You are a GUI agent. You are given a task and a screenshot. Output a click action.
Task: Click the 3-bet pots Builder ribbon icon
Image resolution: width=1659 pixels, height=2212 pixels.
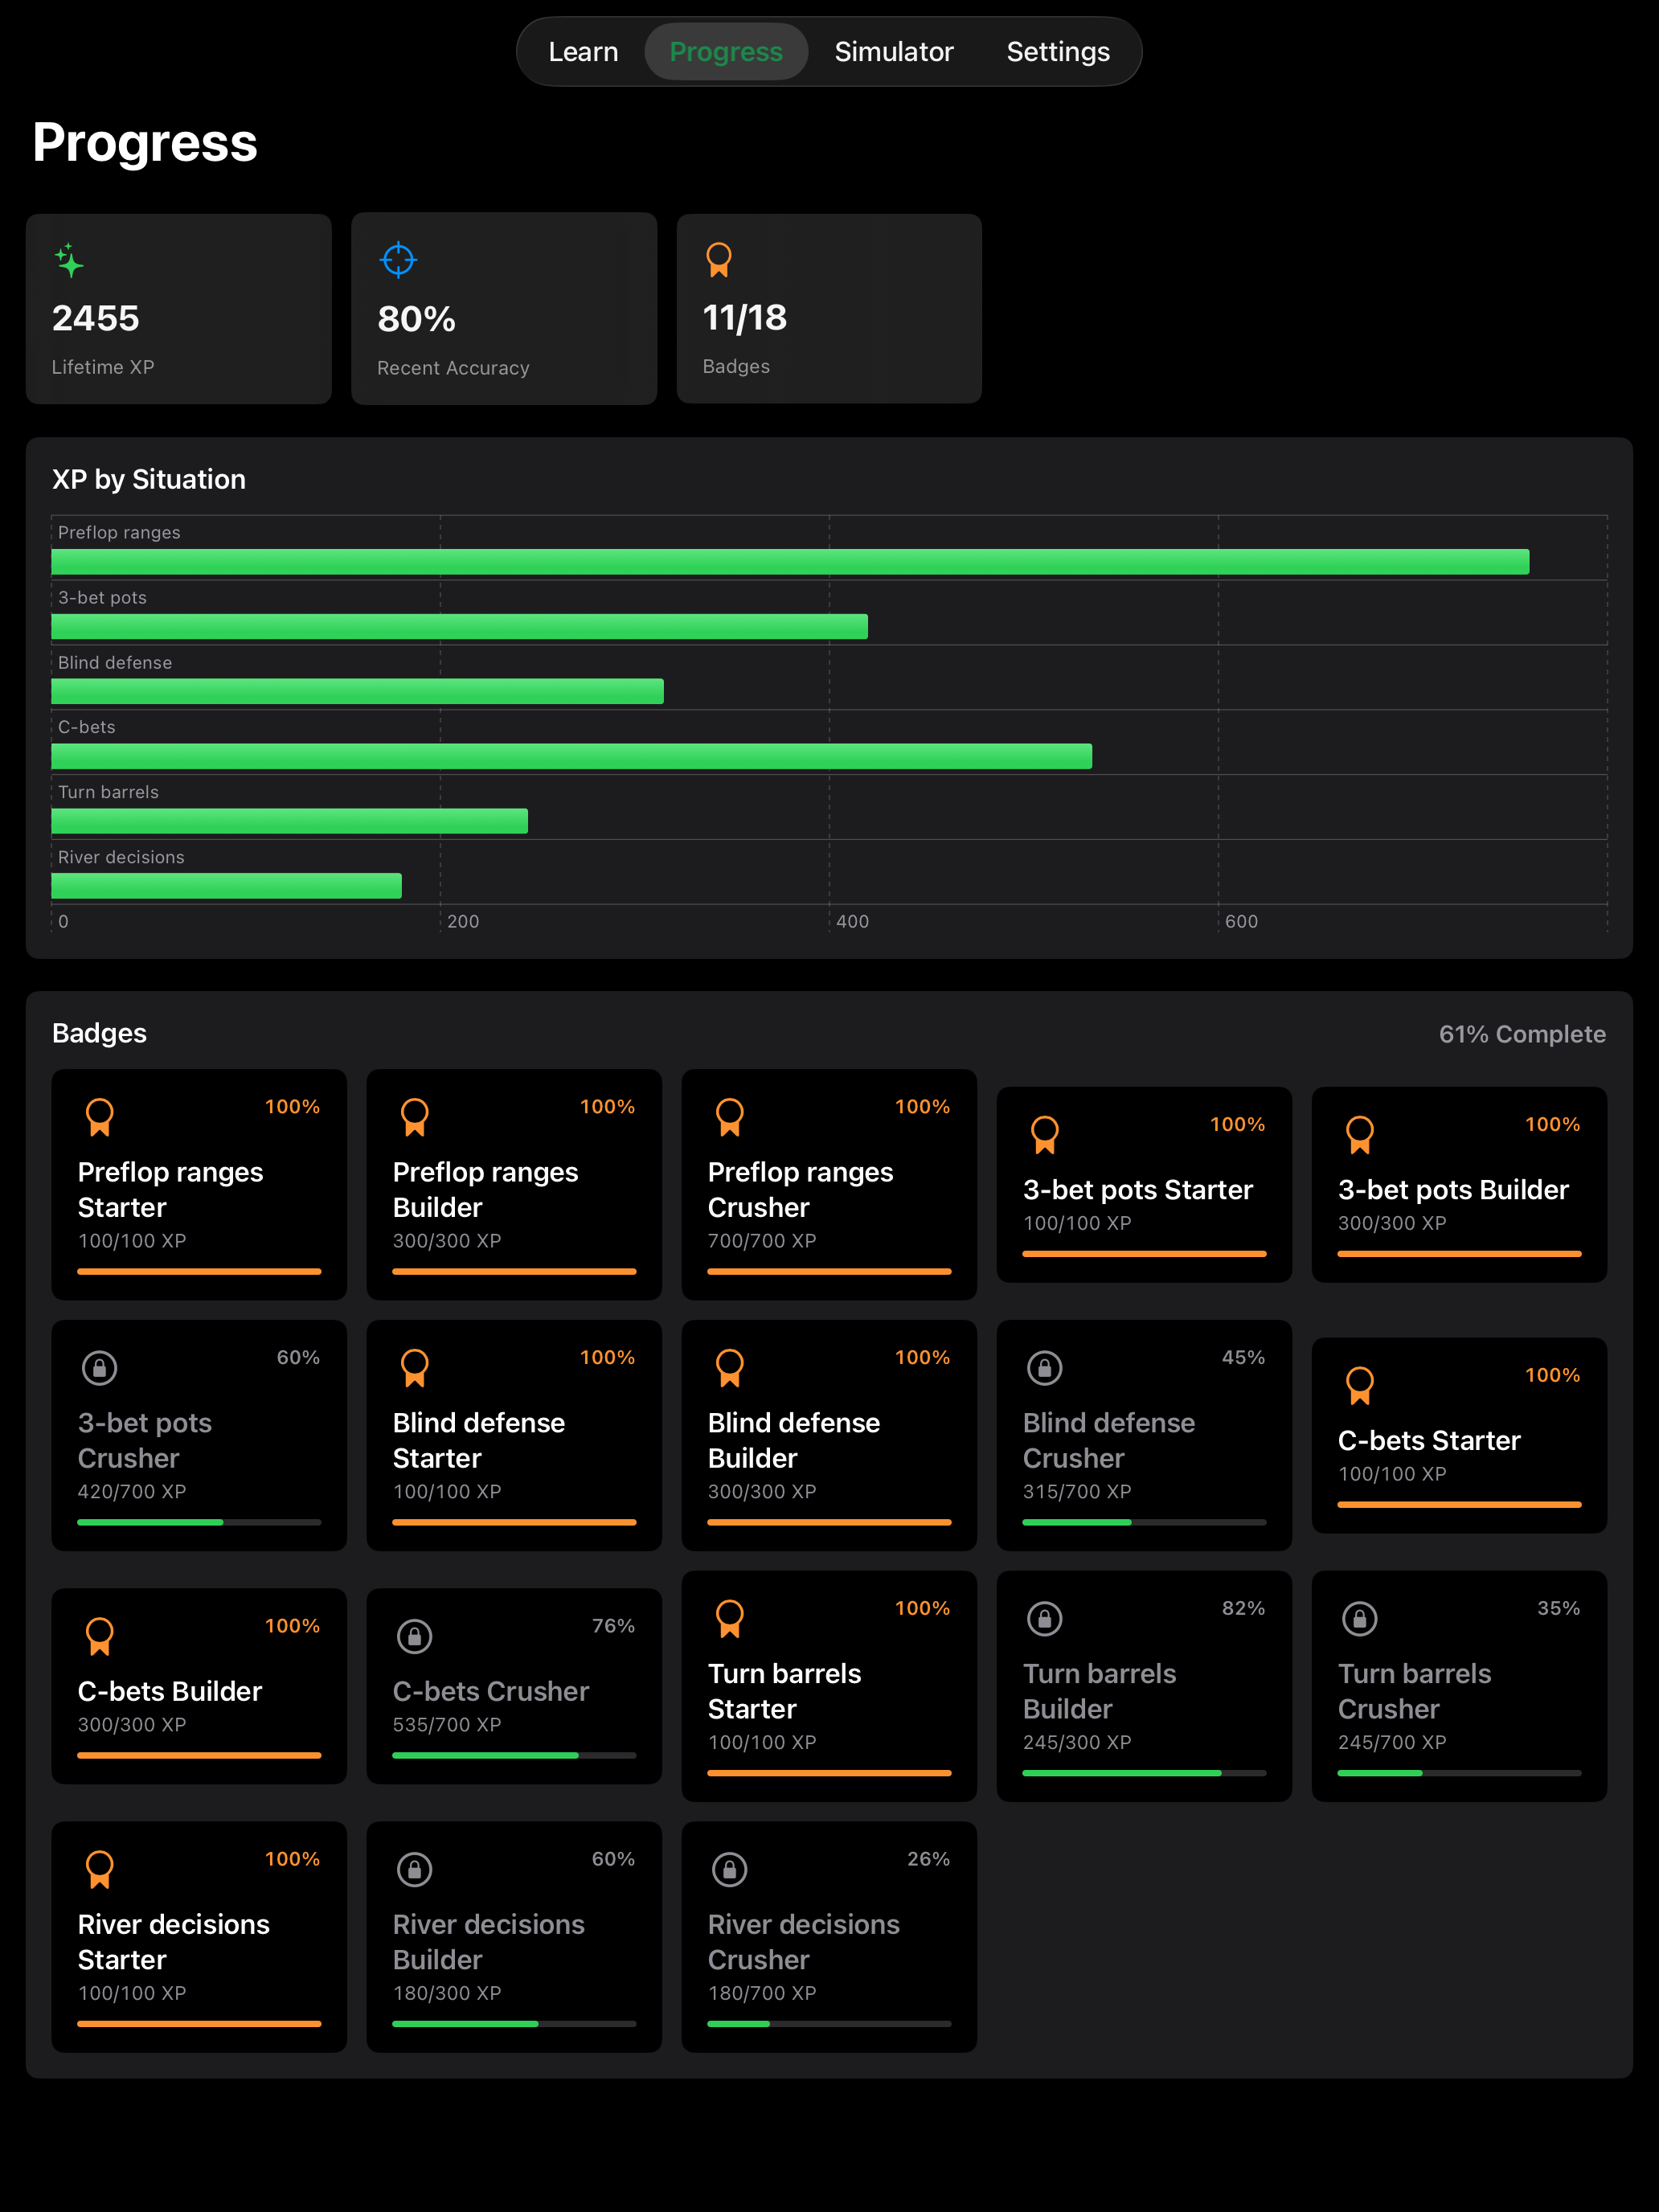click(1360, 1135)
